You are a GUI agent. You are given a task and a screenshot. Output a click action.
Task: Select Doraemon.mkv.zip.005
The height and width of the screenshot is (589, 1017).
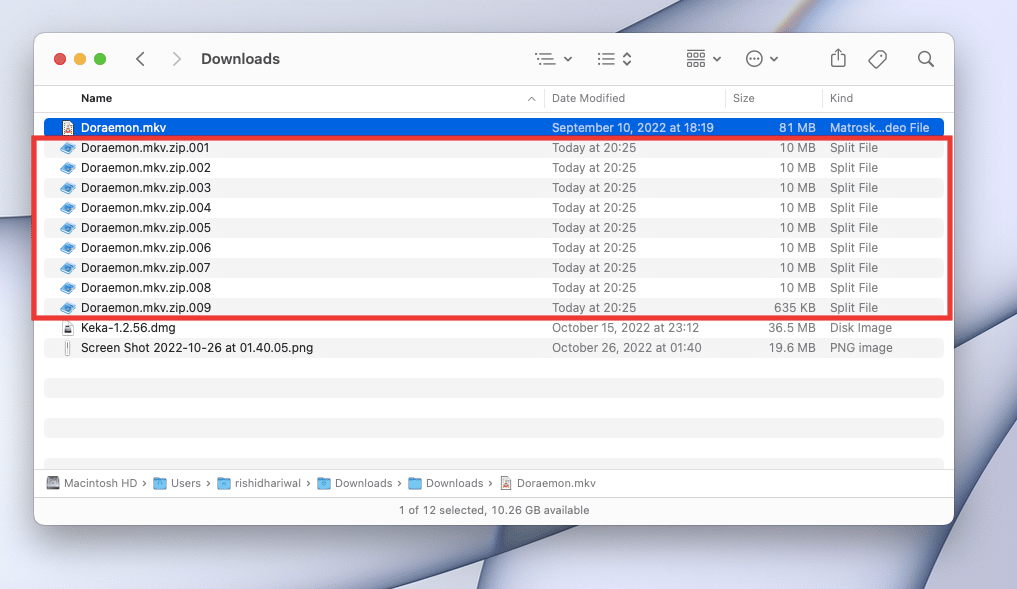point(494,228)
